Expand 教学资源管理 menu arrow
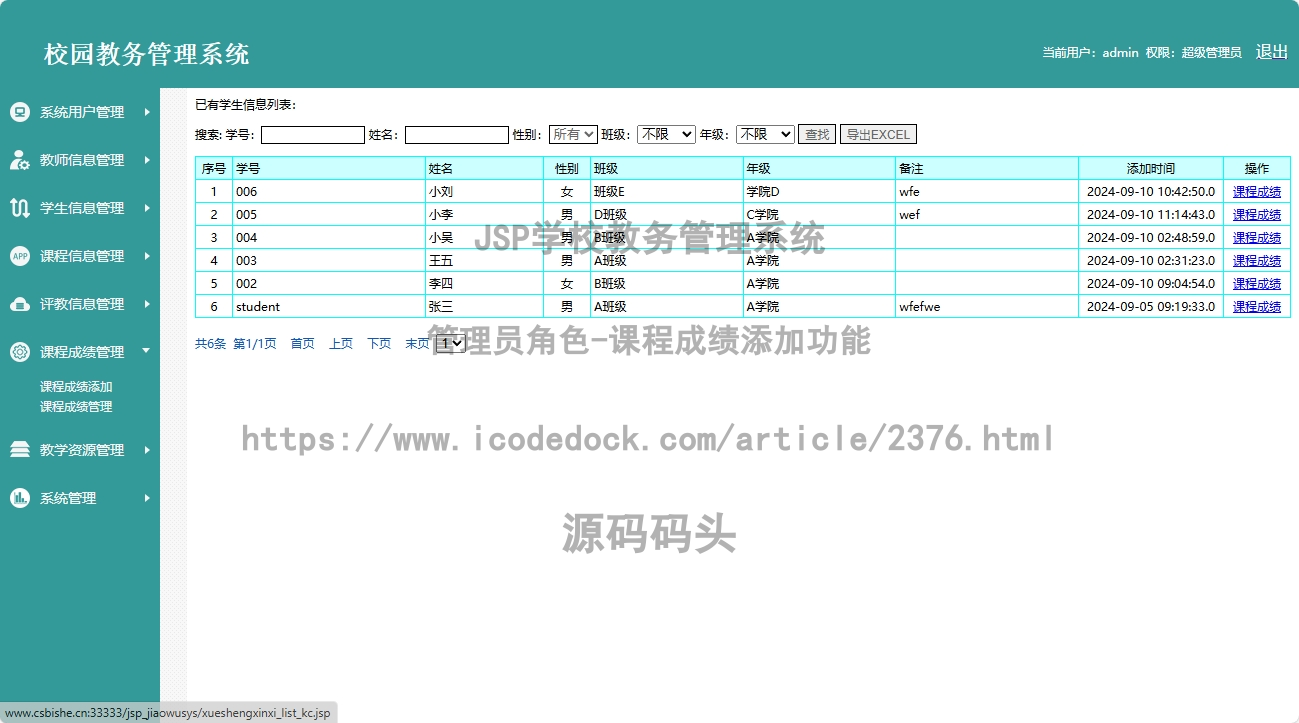Viewport: 1299px width, 723px height. [x=147, y=450]
